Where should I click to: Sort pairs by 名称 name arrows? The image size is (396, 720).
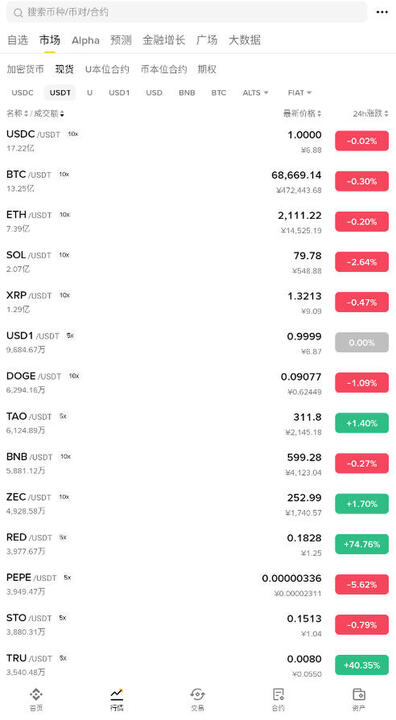17,113
